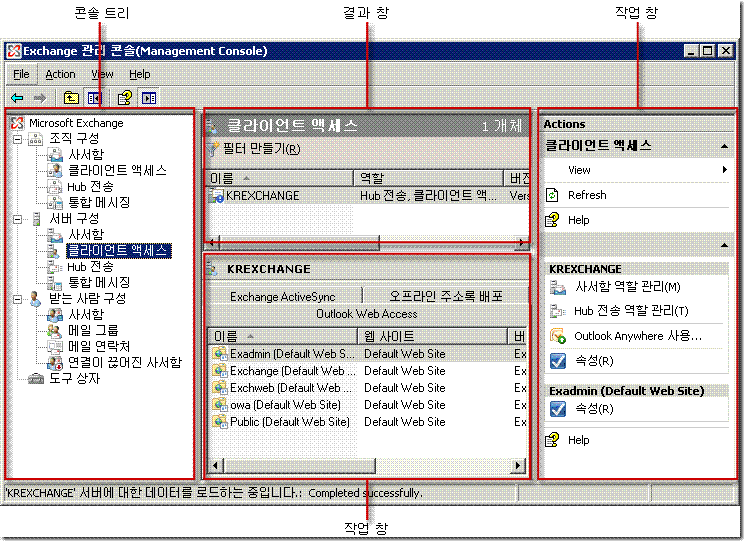Open the Help menu
The image size is (744, 541).
[x=140, y=75]
